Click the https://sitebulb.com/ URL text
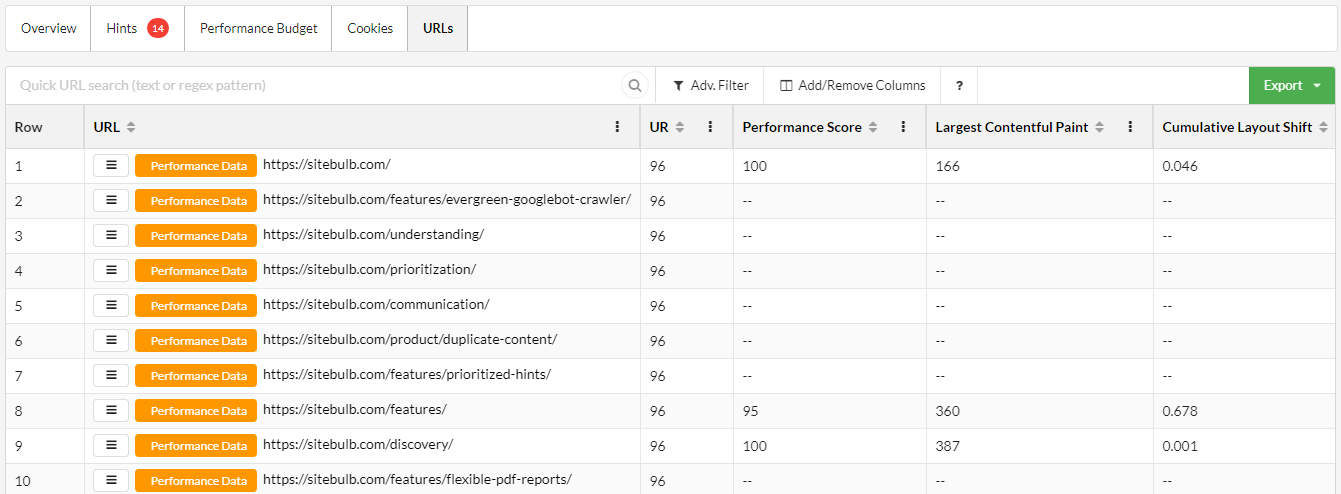The height and width of the screenshot is (494, 1341). click(x=327, y=164)
